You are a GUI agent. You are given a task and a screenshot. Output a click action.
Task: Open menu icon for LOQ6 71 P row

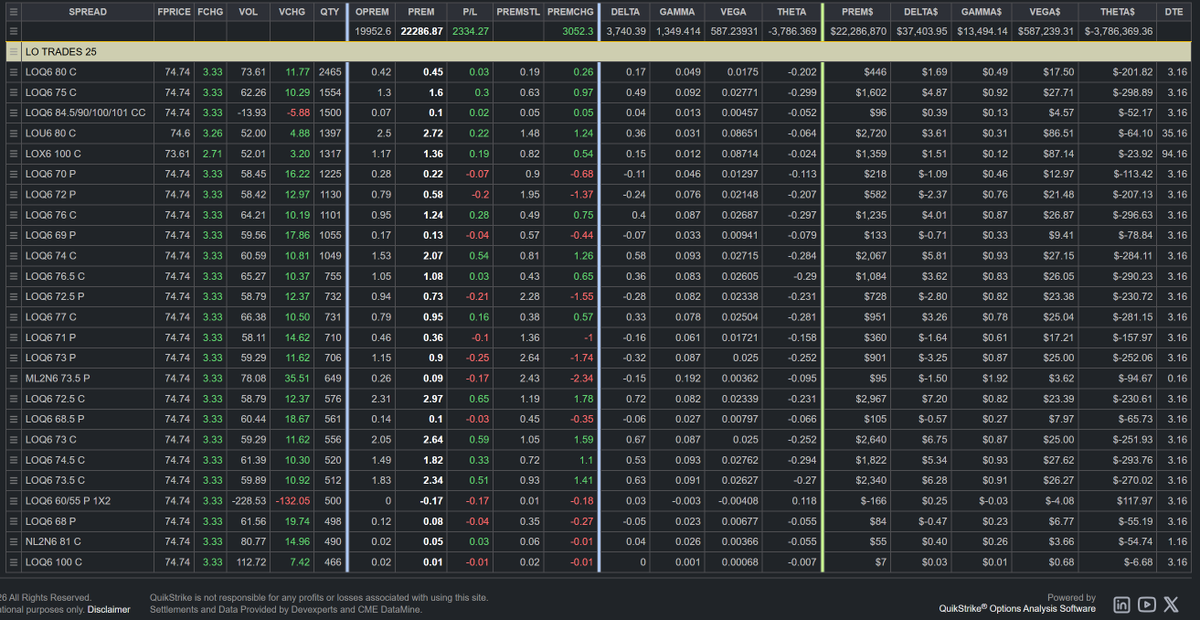coord(13,338)
